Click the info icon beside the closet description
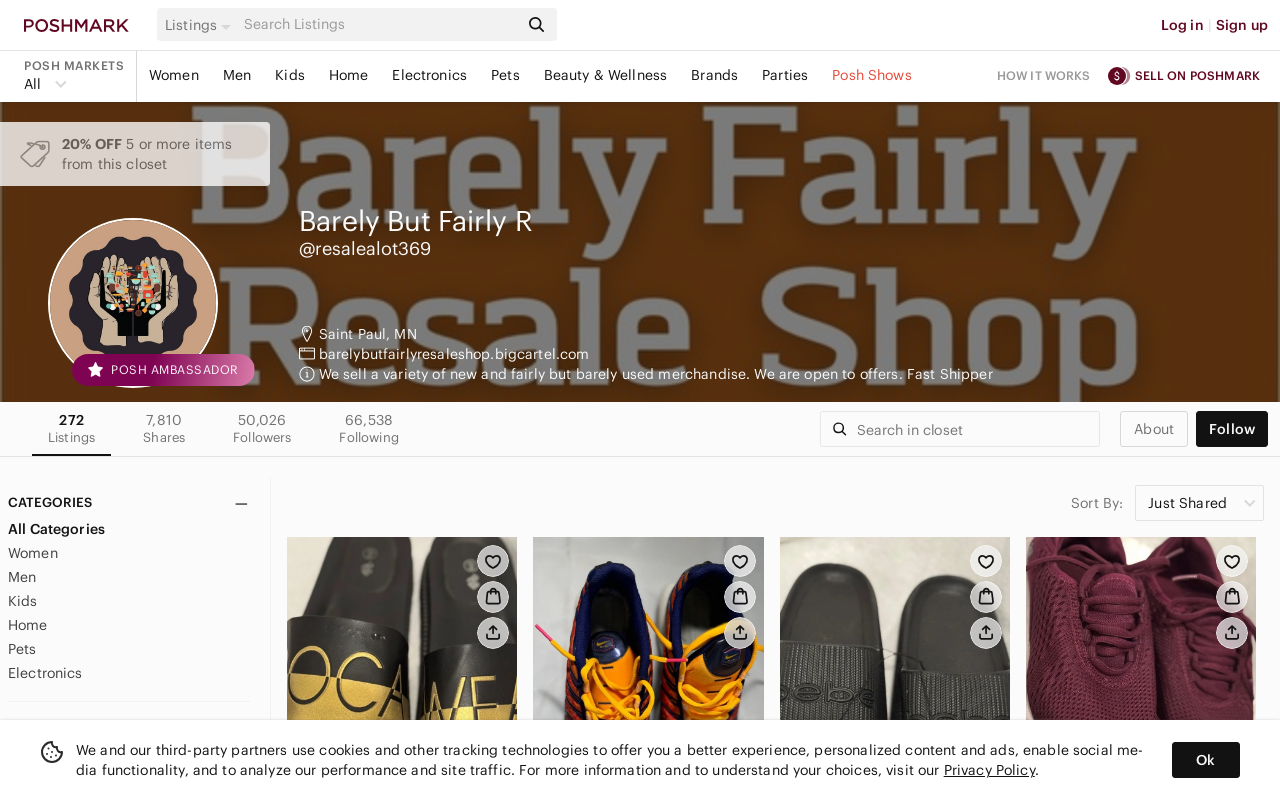The width and height of the screenshot is (1280, 800). click(307, 374)
